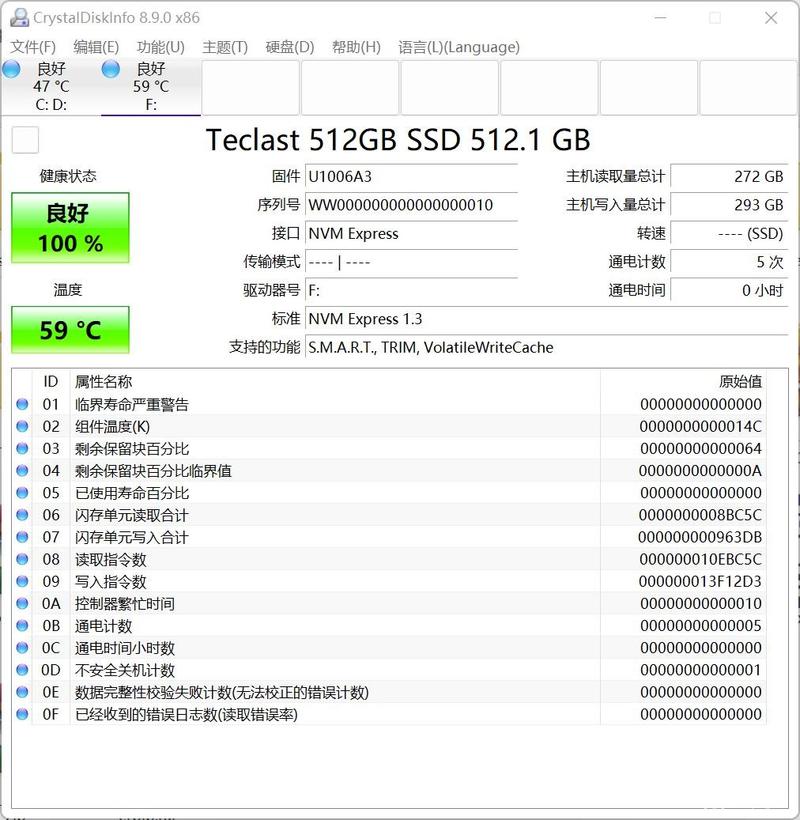Open the 主题(T) menu
800x820 pixels.
[225, 47]
